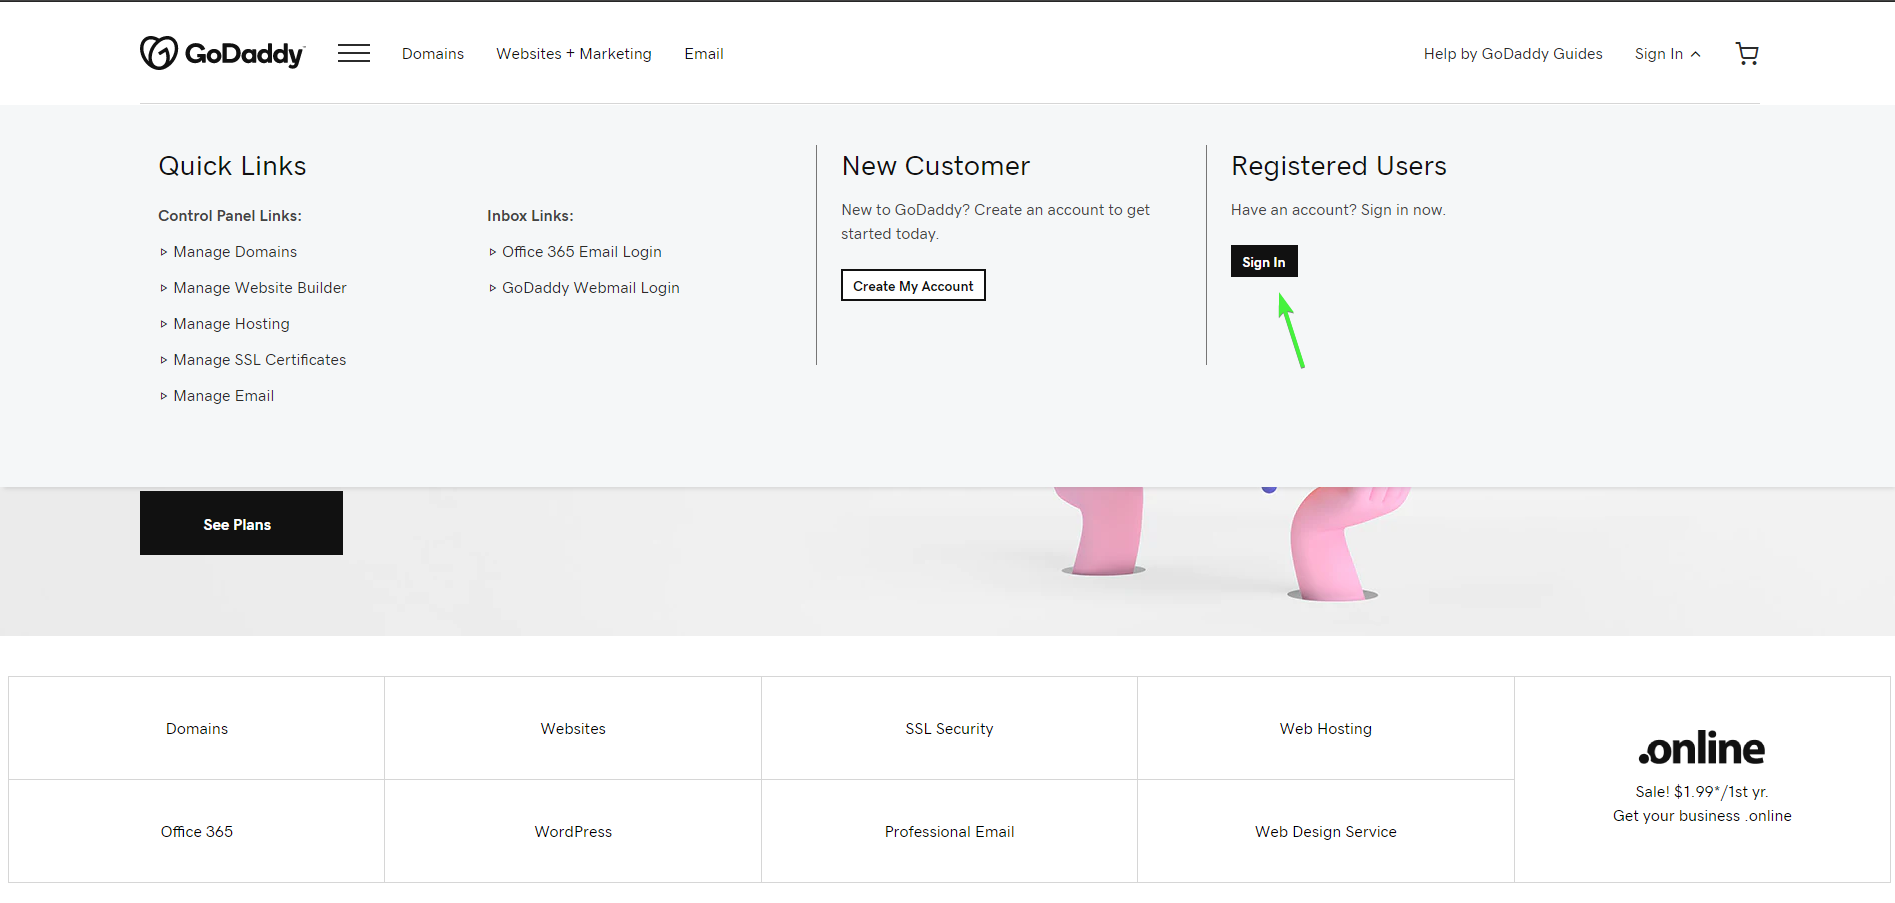Click the black Sign In button
This screenshot has height=903, width=1895.
tap(1264, 261)
